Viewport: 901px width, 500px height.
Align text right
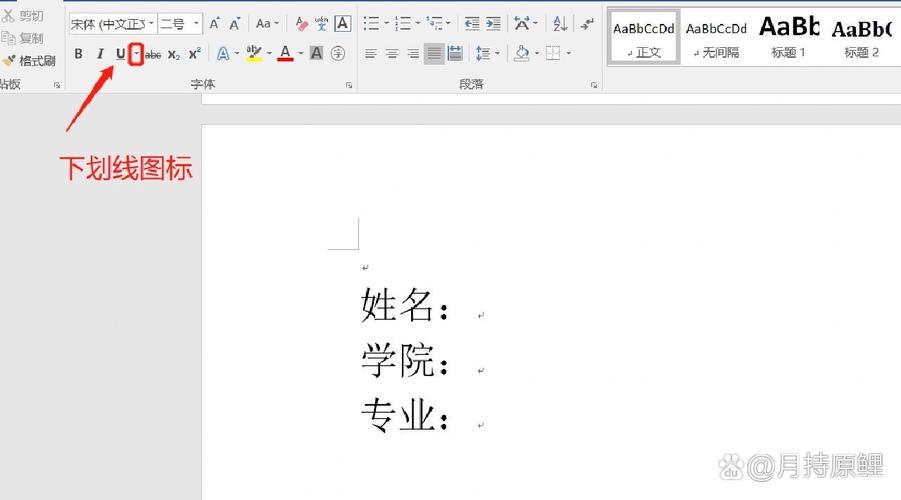(x=413, y=54)
